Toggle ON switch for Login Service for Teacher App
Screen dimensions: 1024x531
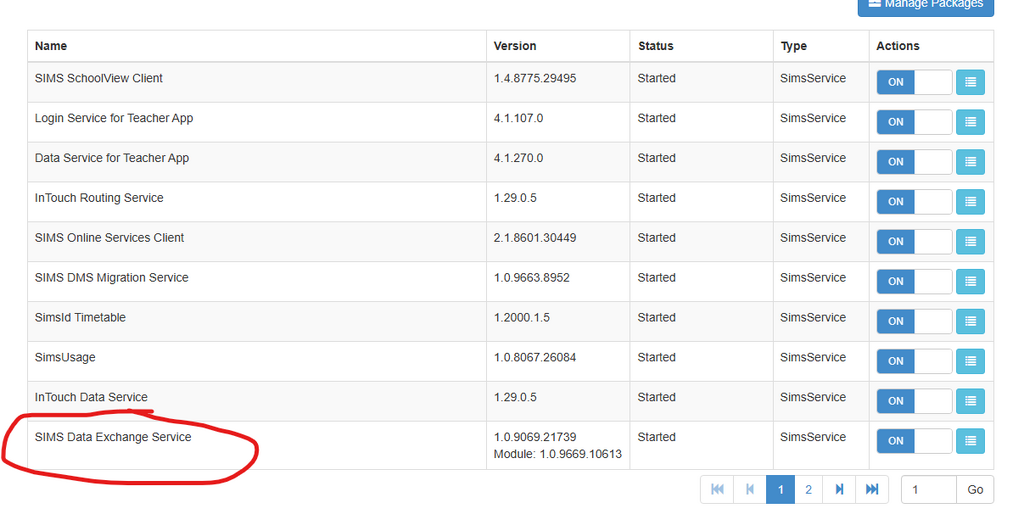click(914, 122)
